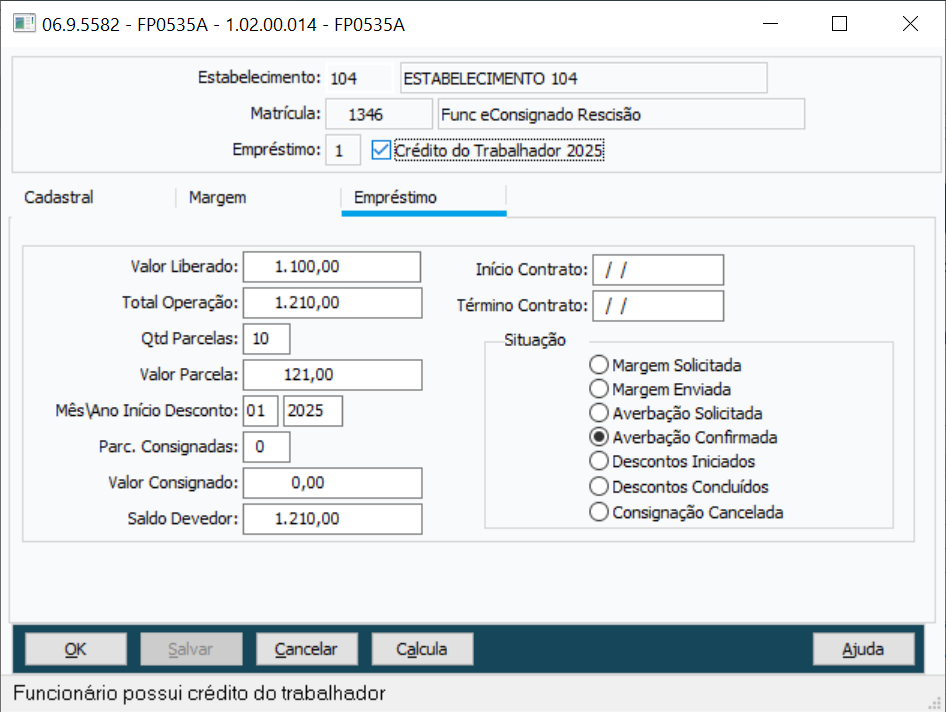The height and width of the screenshot is (712, 946).
Task: Confirm with the OK button
Action: click(x=75, y=649)
